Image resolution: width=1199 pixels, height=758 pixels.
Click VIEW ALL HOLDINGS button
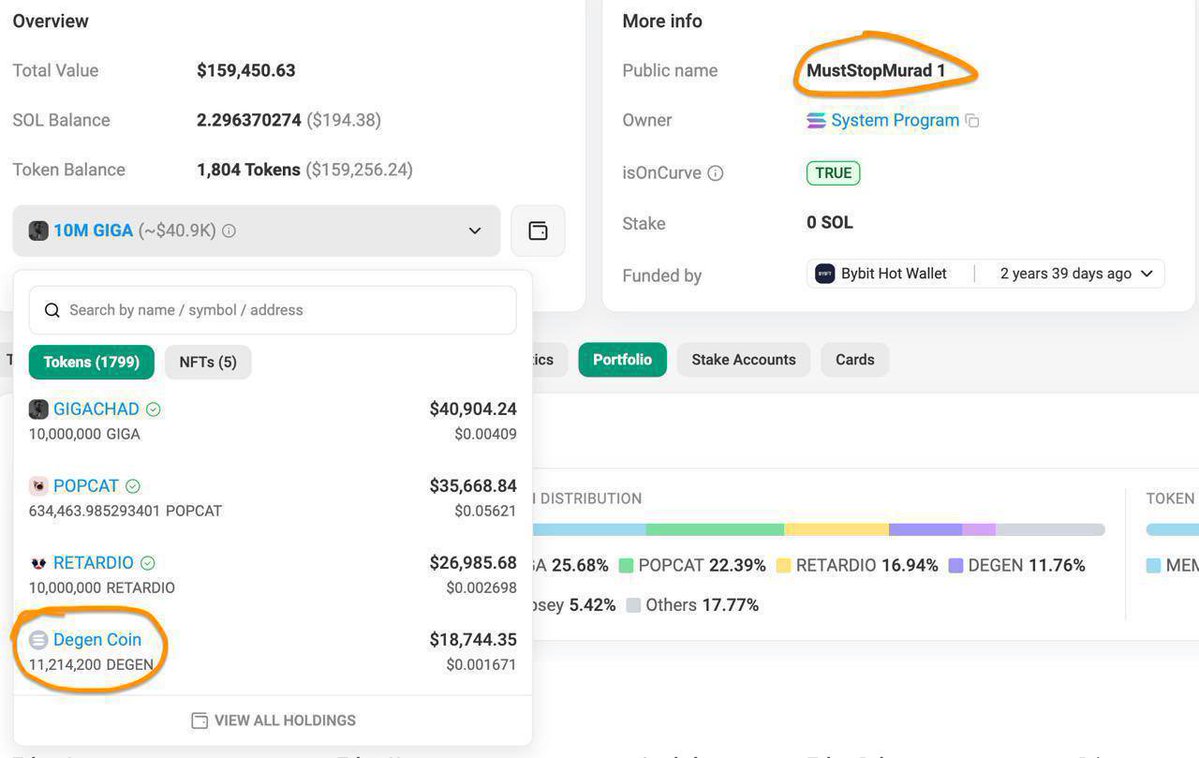(273, 721)
